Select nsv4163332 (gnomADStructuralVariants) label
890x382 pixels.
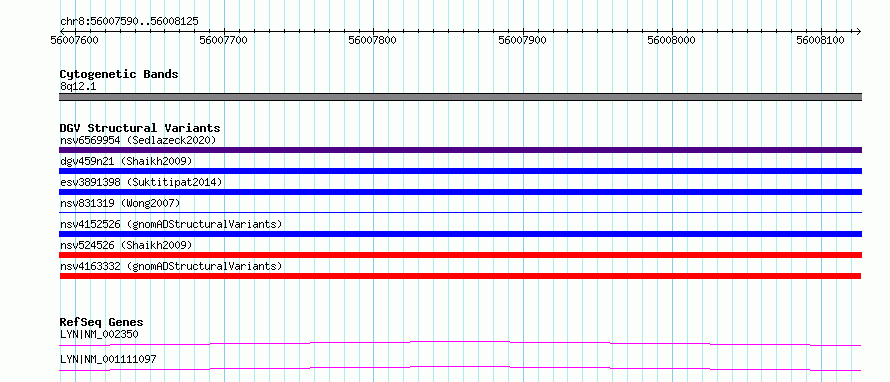tap(171, 266)
